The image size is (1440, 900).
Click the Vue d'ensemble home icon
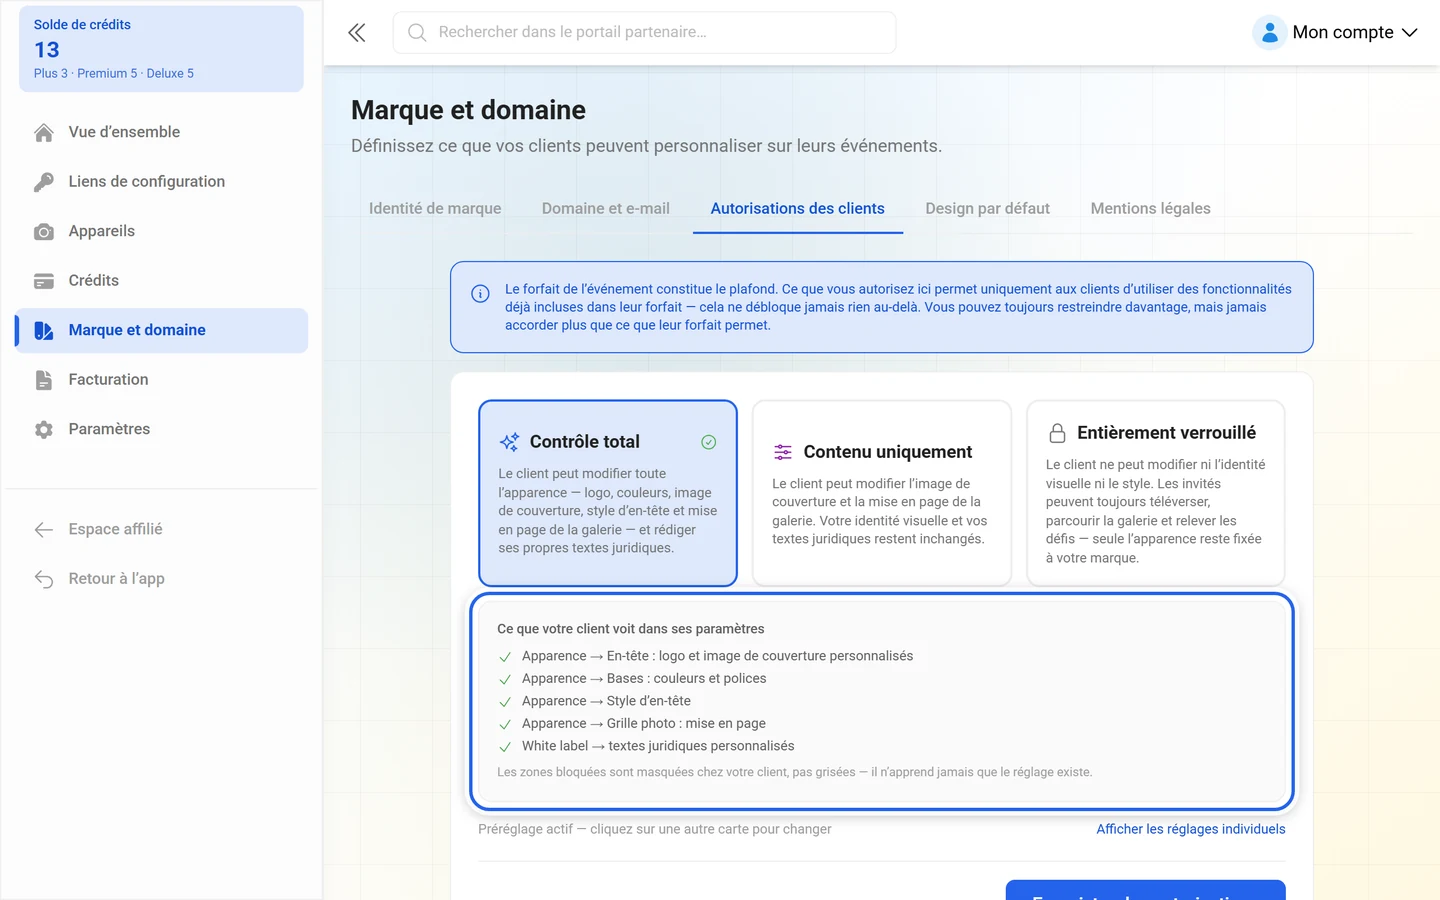click(44, 132)
